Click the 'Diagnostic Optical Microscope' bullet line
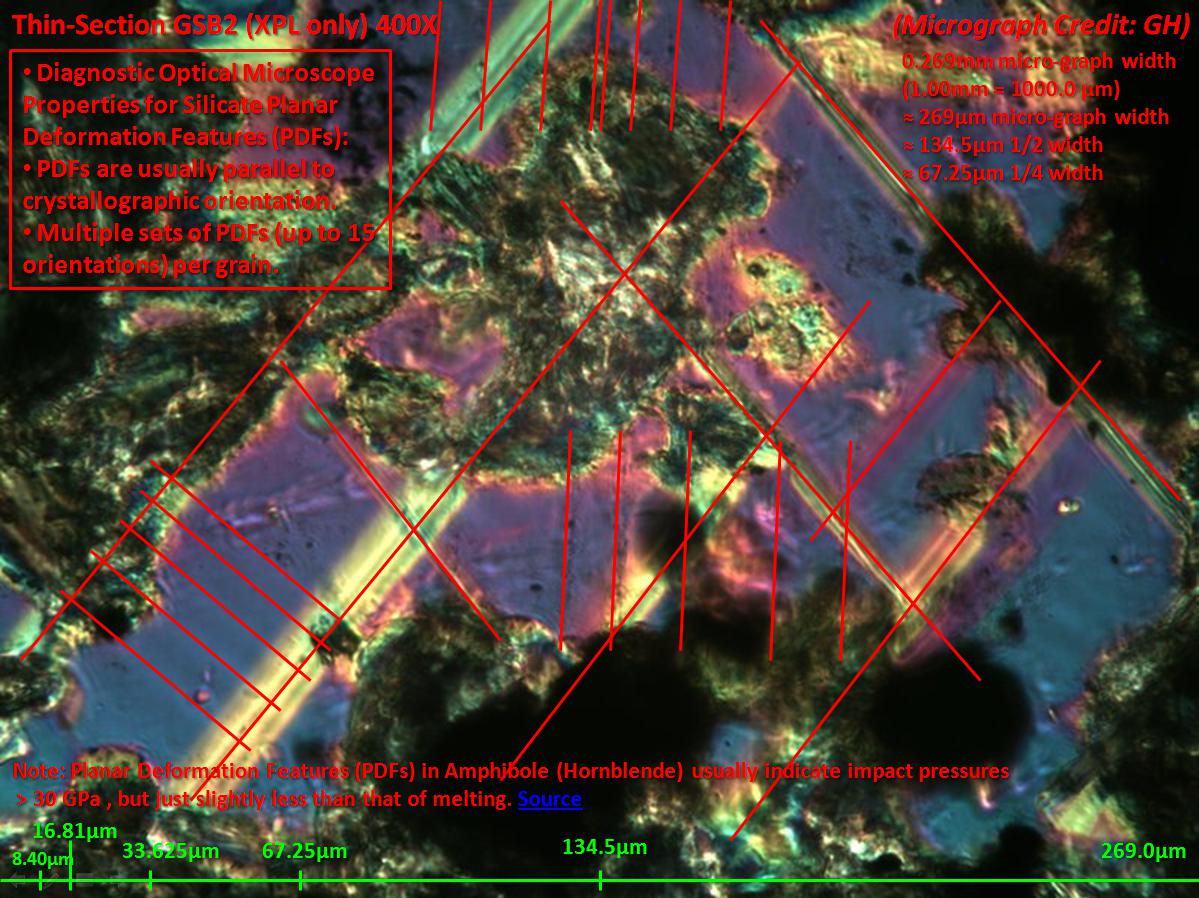The height and width of the screenshot is (898, 1199). (199, 73)
